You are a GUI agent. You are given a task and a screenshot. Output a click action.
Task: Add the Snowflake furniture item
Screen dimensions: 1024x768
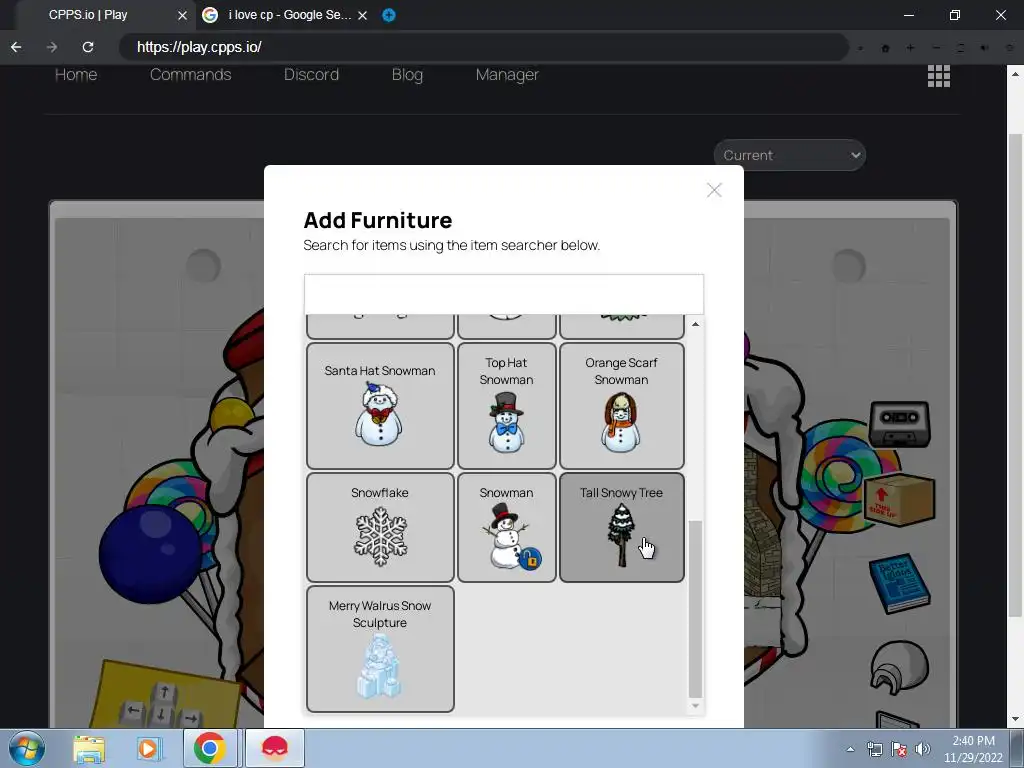[380, 527]
